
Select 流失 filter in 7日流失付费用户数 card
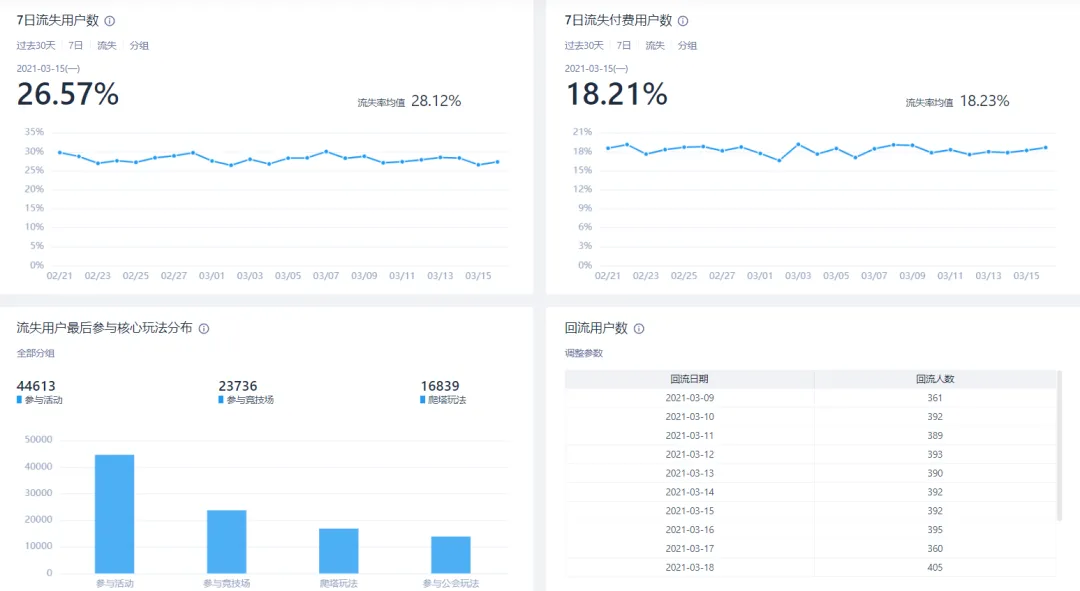point(655,45)
